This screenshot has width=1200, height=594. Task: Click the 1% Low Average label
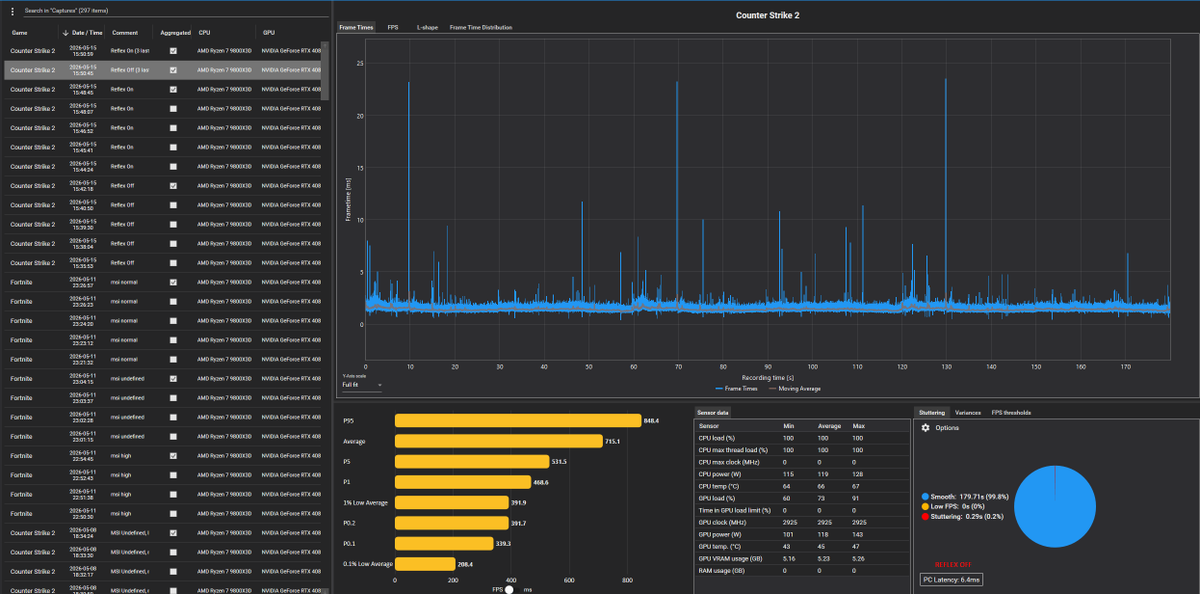pos(365,503)
